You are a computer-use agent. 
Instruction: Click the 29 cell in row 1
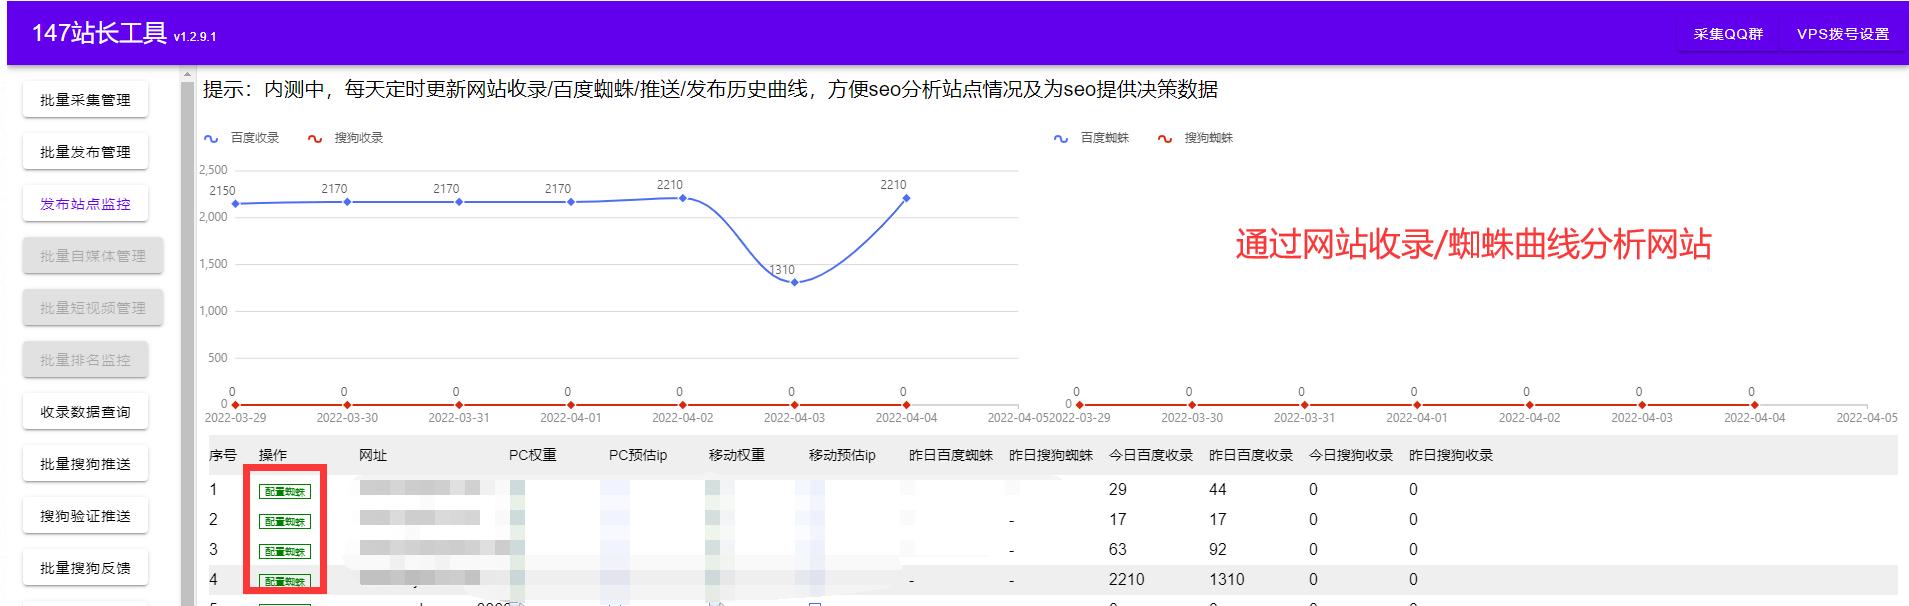click(1118, 490)
